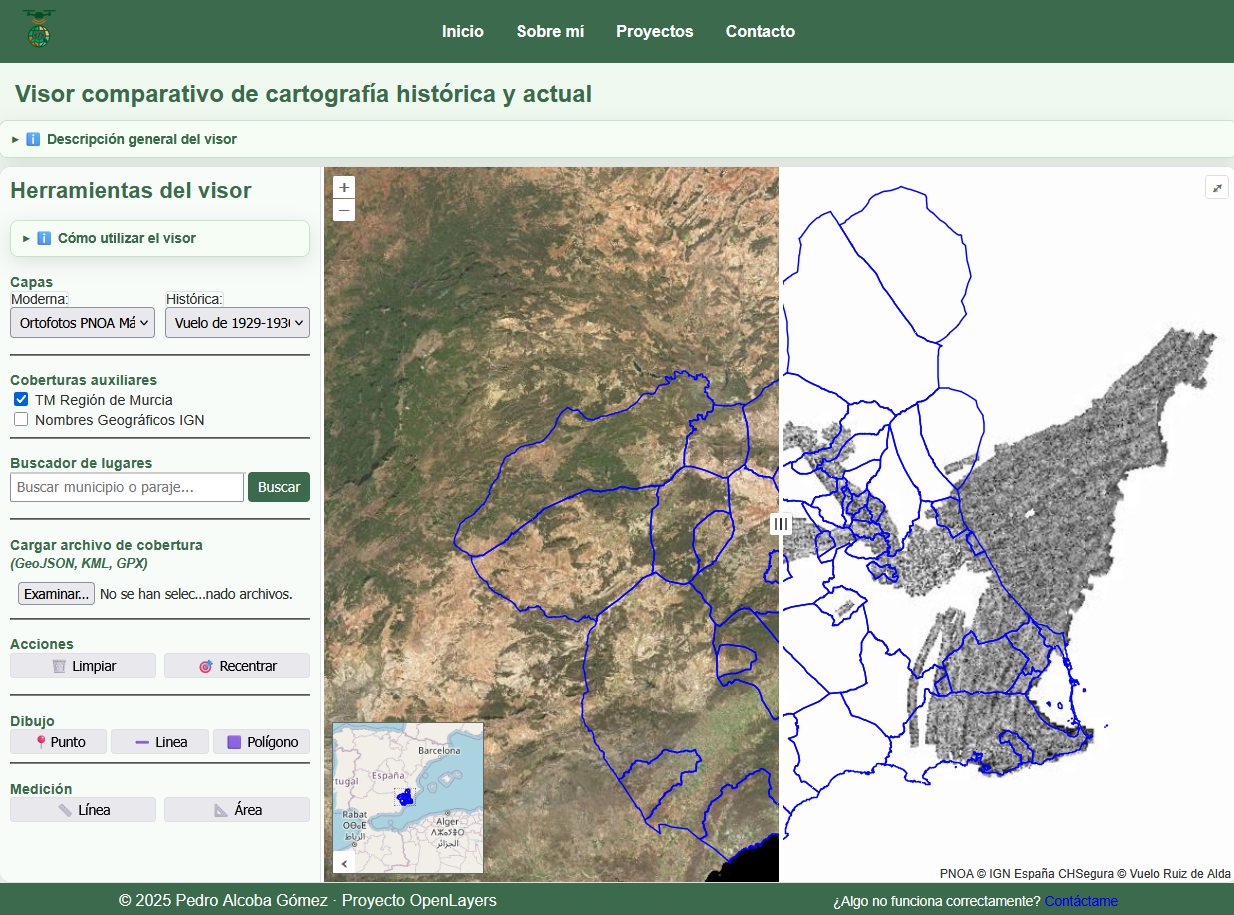Click the Buscar button
1234x915 pixels.
tap(279, 487)
